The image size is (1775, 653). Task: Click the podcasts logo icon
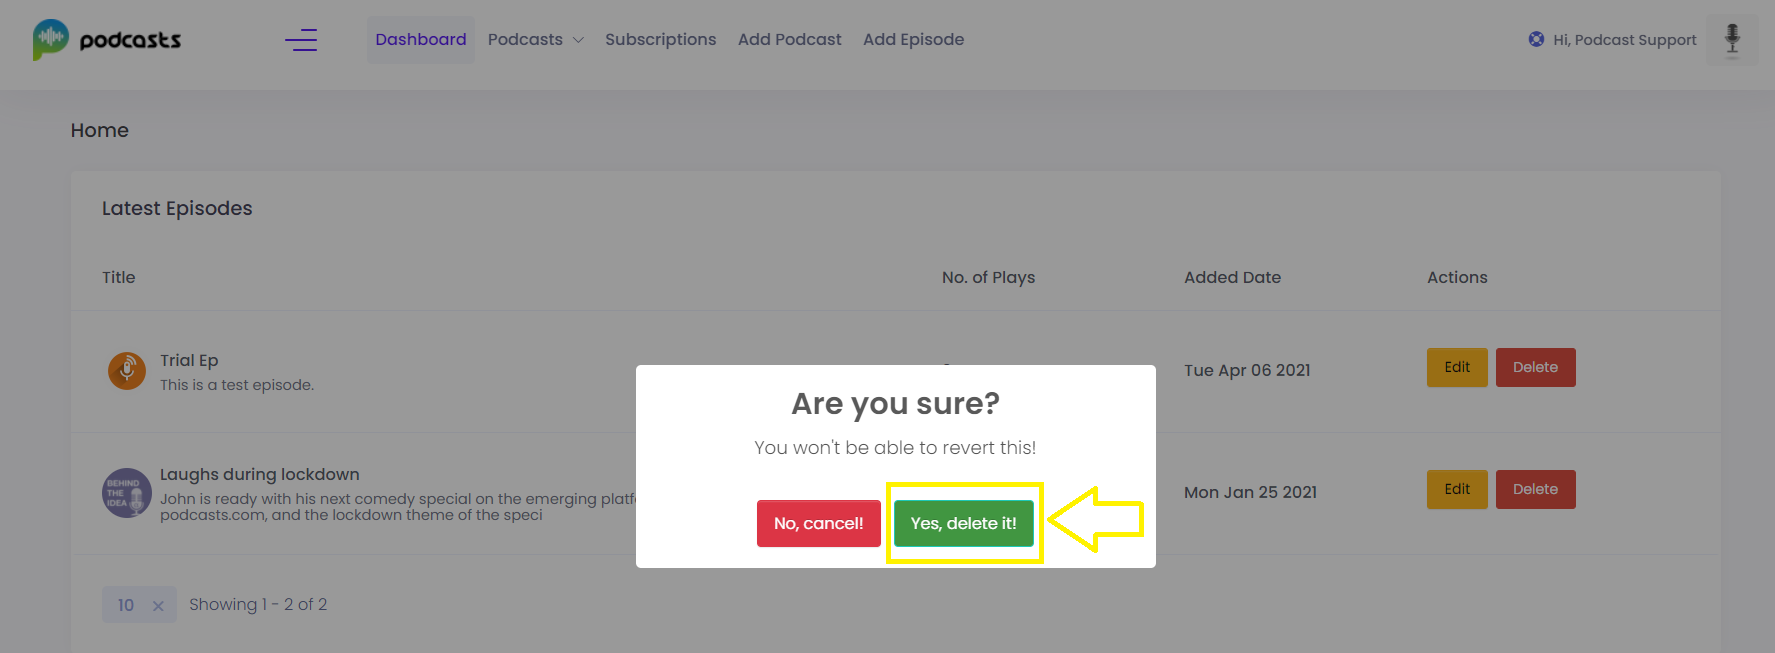click(x=51, y=39)
